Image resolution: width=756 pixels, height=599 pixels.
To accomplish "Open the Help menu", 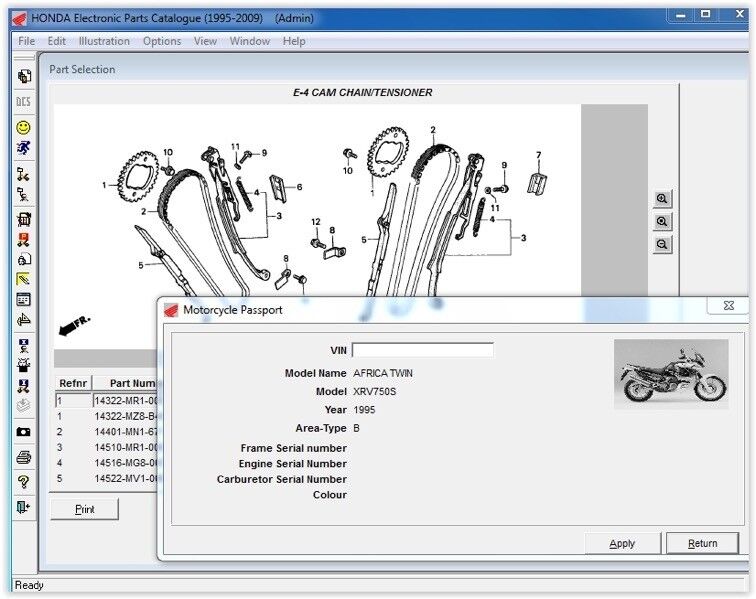I will [294, 41].
